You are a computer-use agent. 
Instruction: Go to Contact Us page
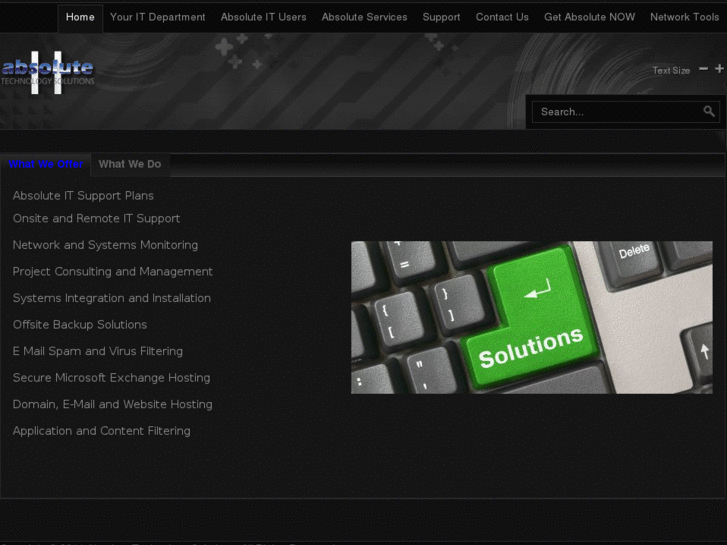502,17
